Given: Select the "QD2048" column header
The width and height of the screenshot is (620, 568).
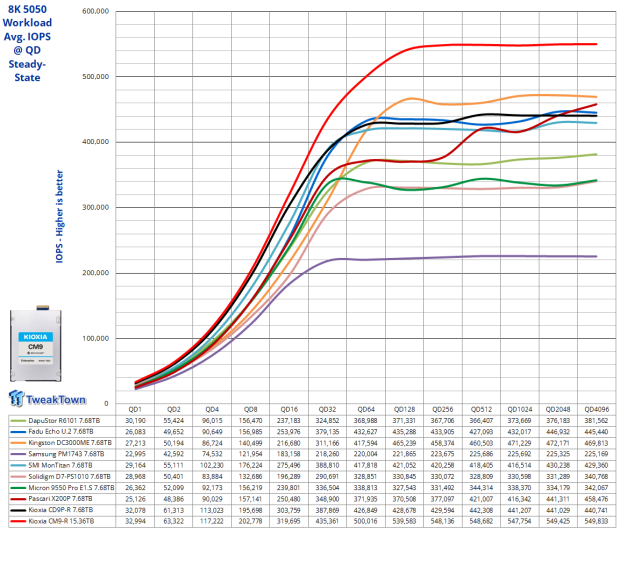Looking at the screenshot, I should click(x=558, y=409).
